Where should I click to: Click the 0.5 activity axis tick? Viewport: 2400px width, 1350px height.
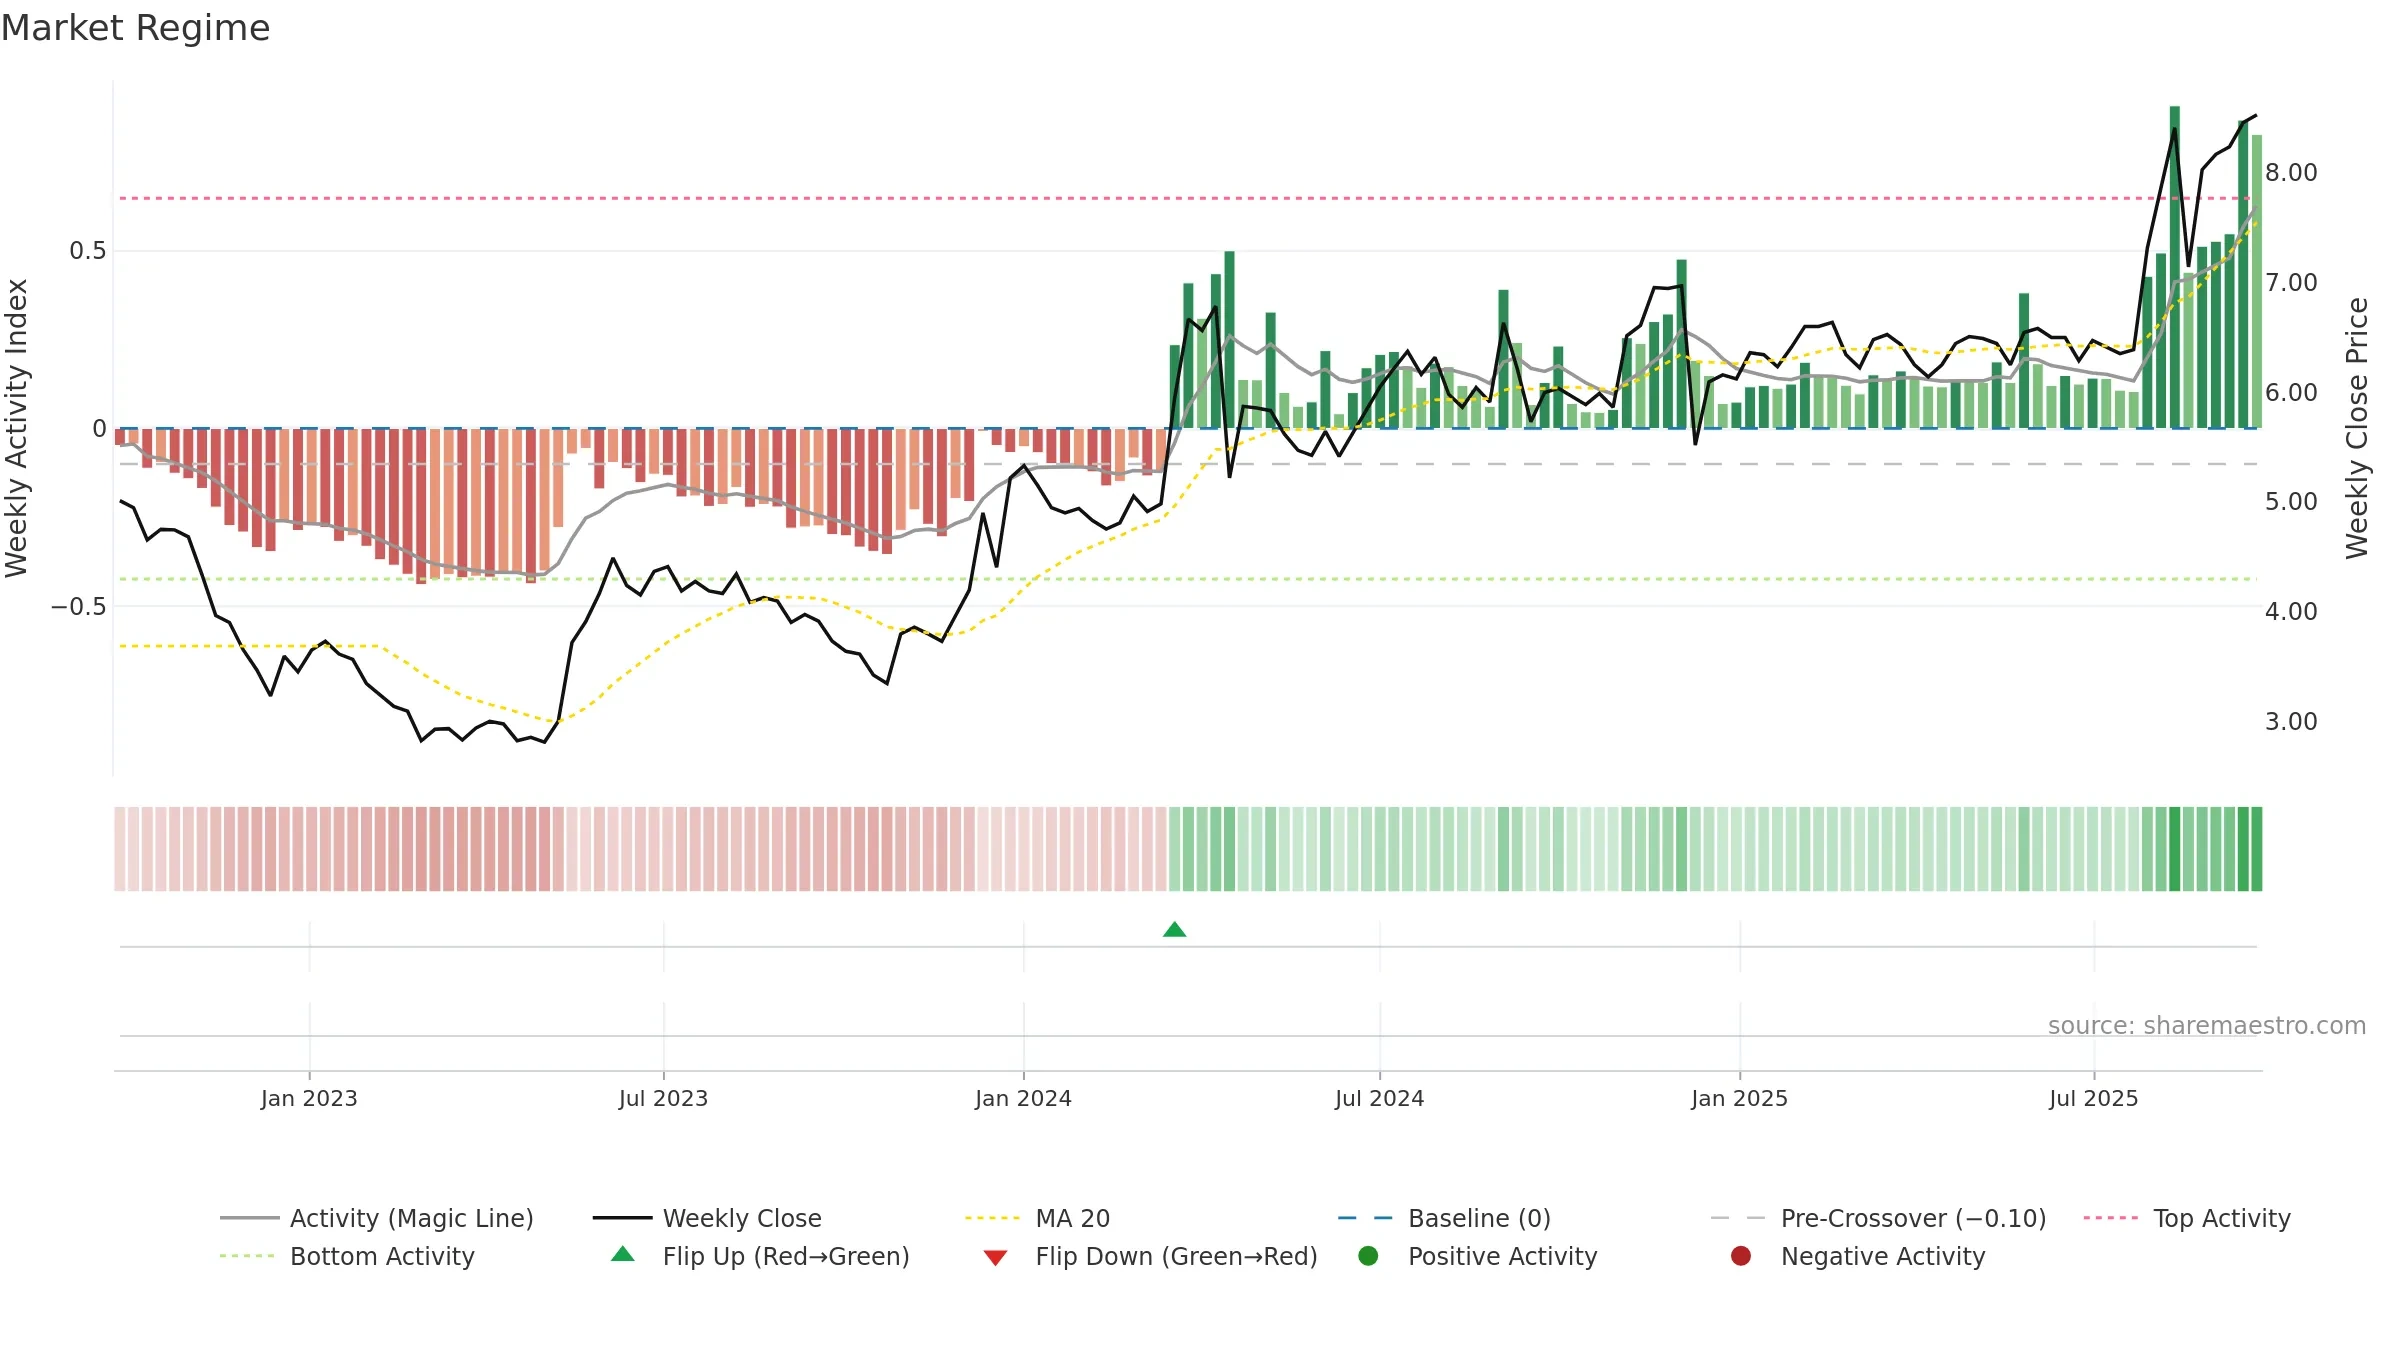(88, 251)
